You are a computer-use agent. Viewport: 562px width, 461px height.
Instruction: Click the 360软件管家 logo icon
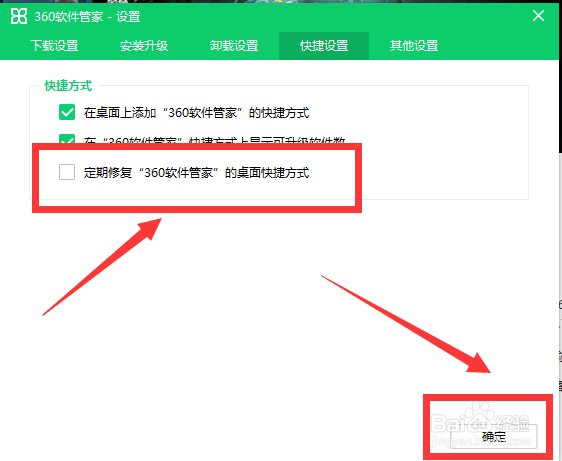pyautogui.click(x=19, y=16)
